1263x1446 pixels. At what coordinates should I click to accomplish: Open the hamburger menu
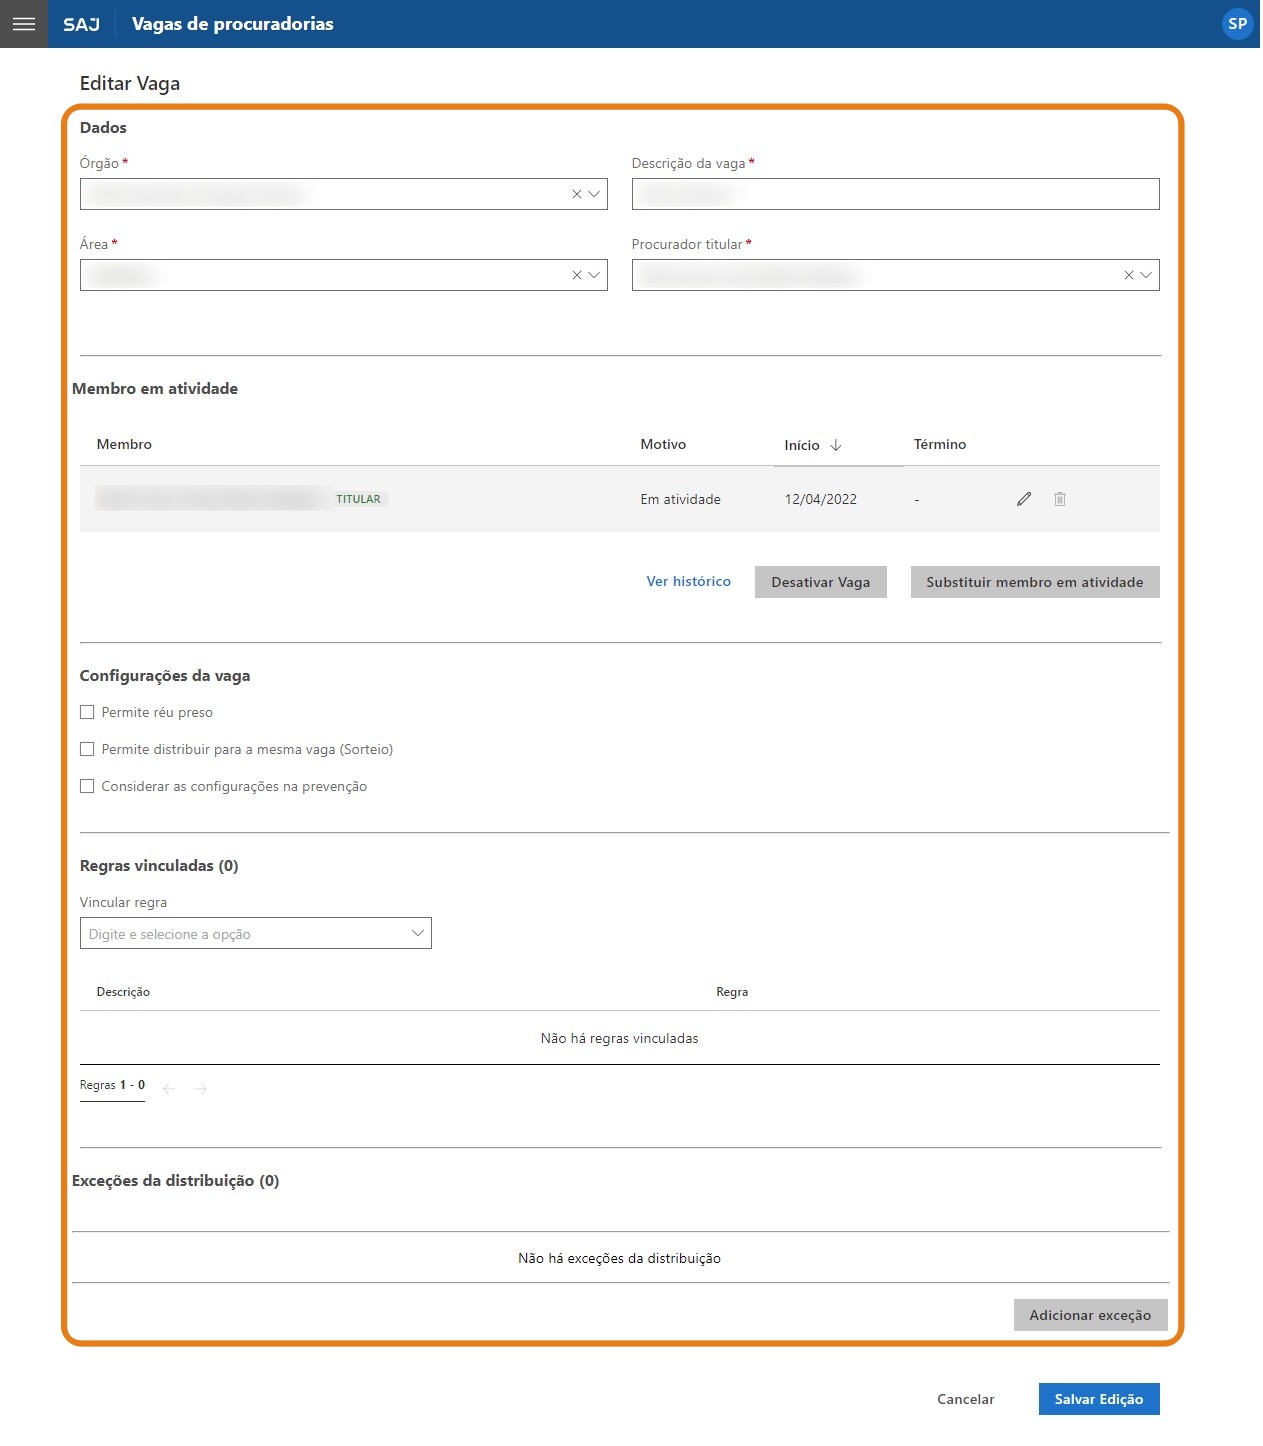click(x=24, y=24)
